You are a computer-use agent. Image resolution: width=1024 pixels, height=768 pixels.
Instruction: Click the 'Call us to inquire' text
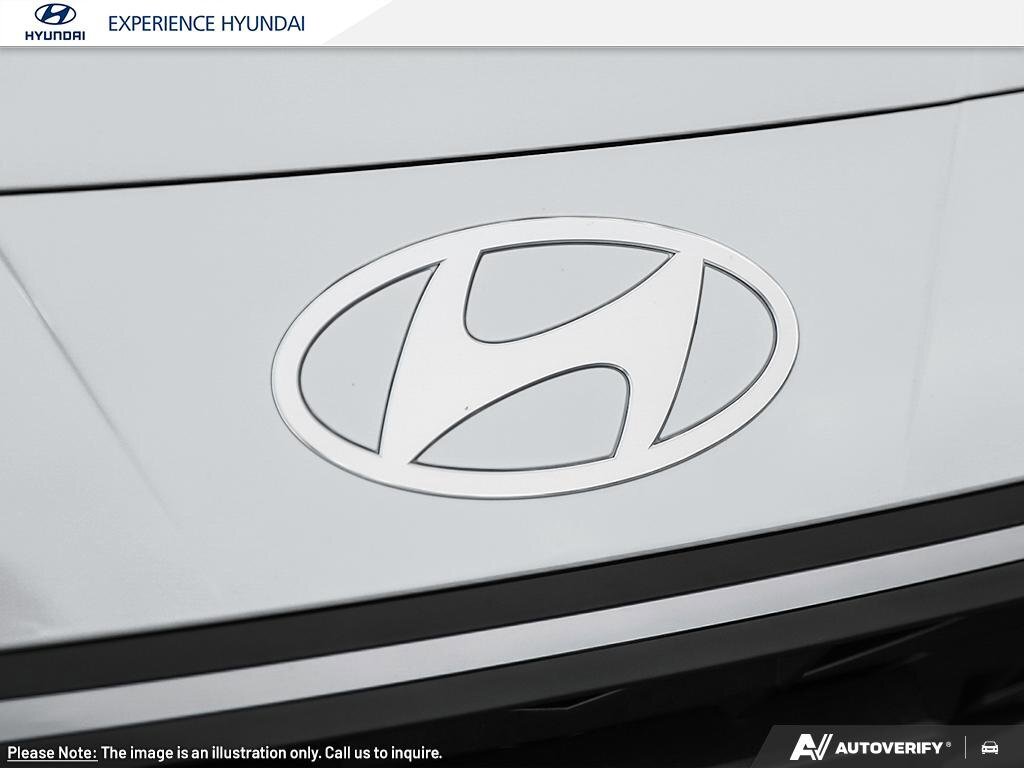386,753
